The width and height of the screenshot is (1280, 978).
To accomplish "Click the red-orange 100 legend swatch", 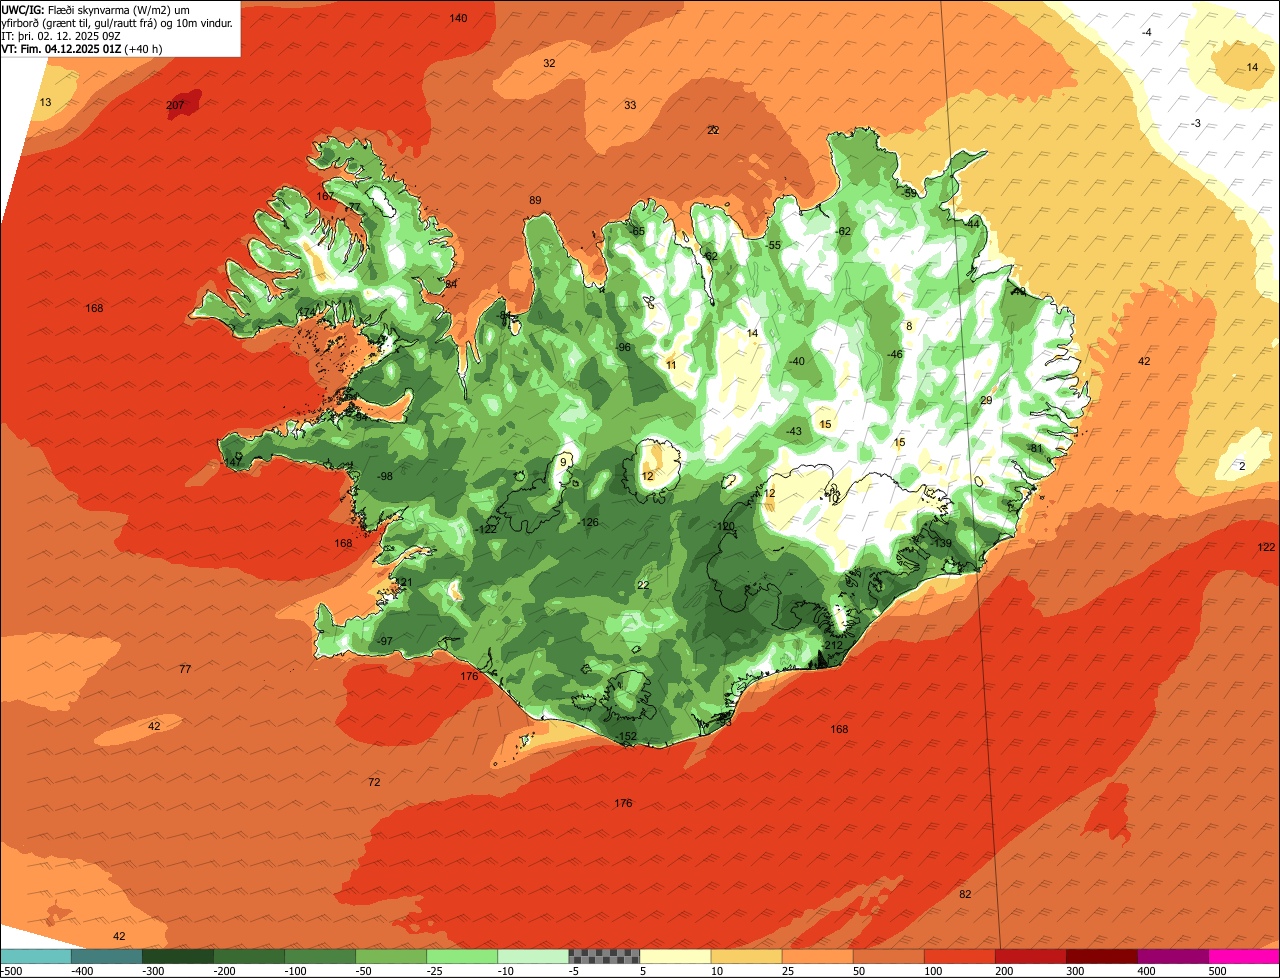I will pyautogui.click(x=958, y=956).
